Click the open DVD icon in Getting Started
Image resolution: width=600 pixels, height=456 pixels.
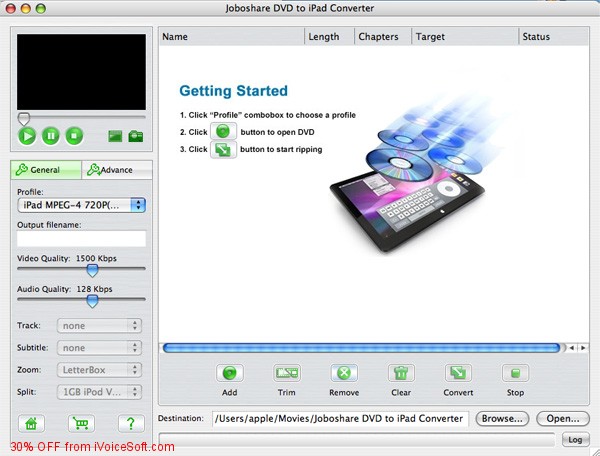tap(223, 132)
